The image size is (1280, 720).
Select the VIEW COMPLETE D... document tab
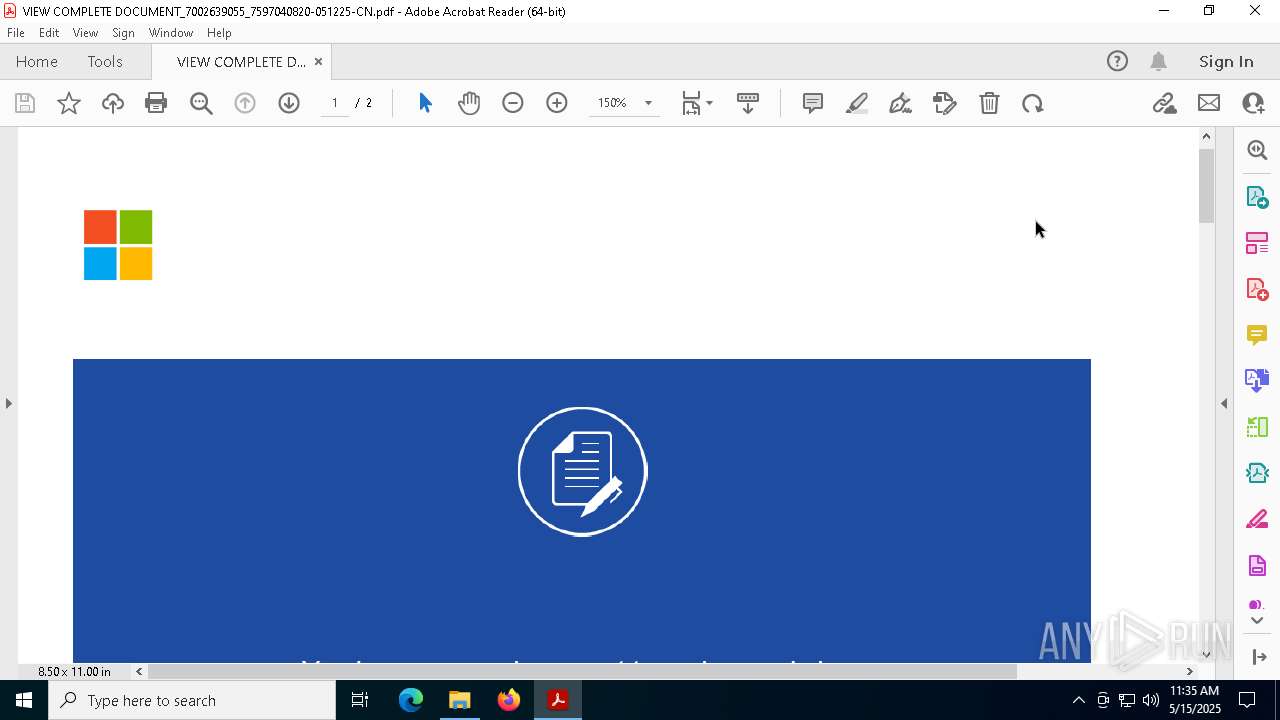point(241,62)
